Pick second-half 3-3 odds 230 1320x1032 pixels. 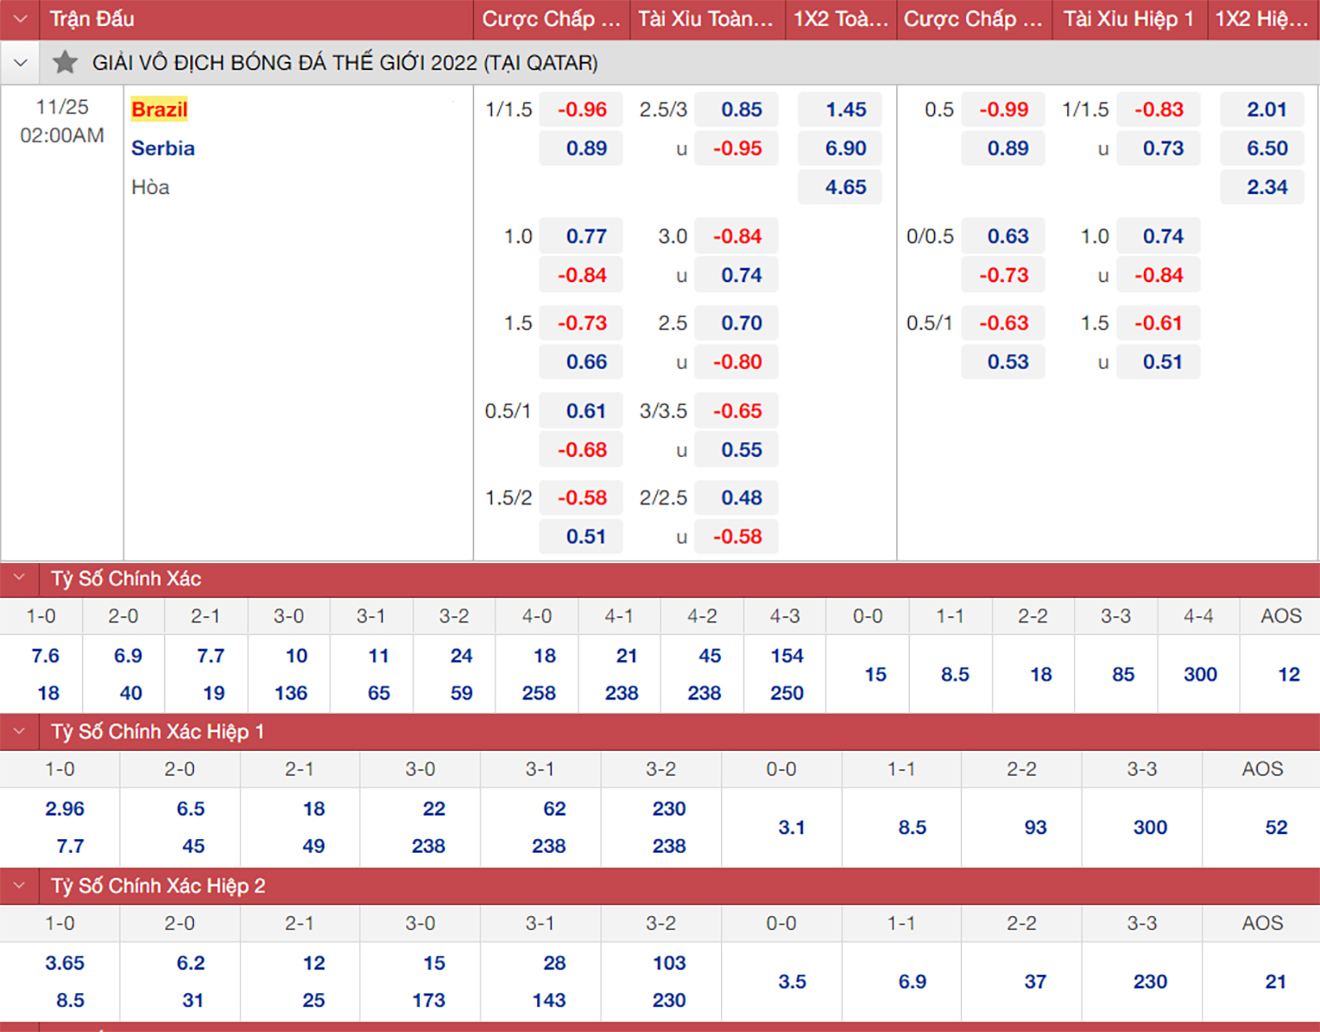tap(1150, 982)
